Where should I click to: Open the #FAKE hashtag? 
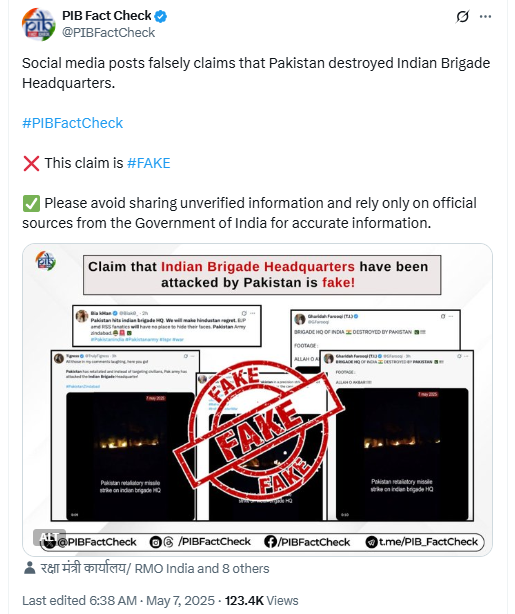click(148, 163)
